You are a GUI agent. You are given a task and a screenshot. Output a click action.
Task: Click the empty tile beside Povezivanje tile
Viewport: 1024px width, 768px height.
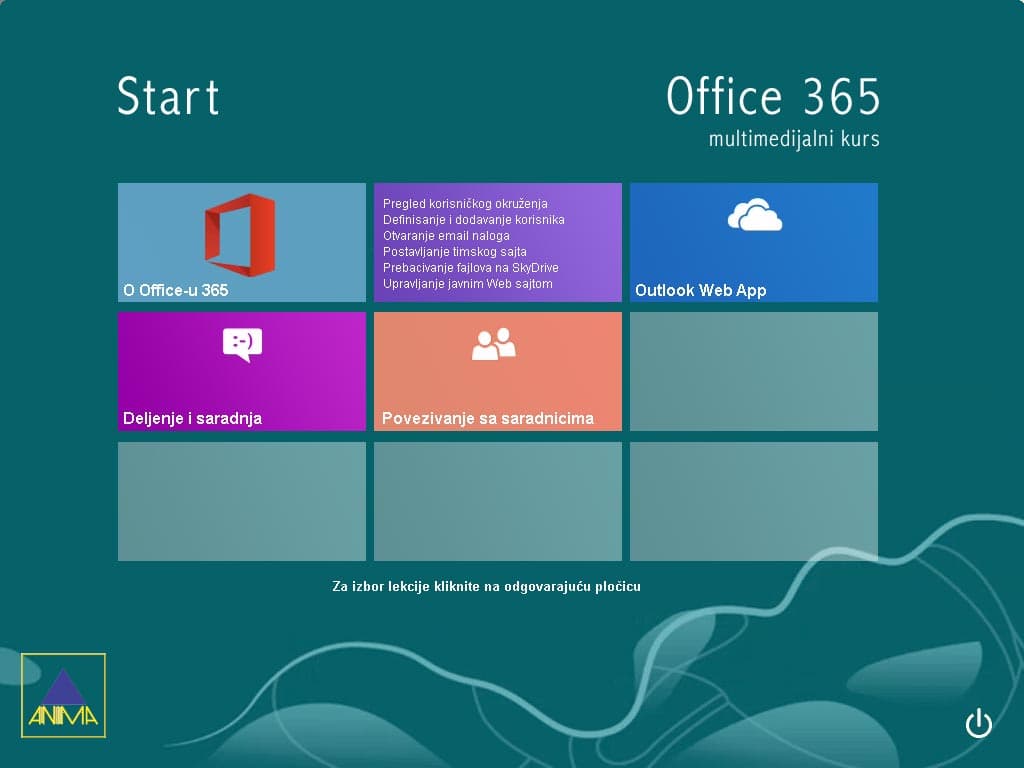pos(753,370)
